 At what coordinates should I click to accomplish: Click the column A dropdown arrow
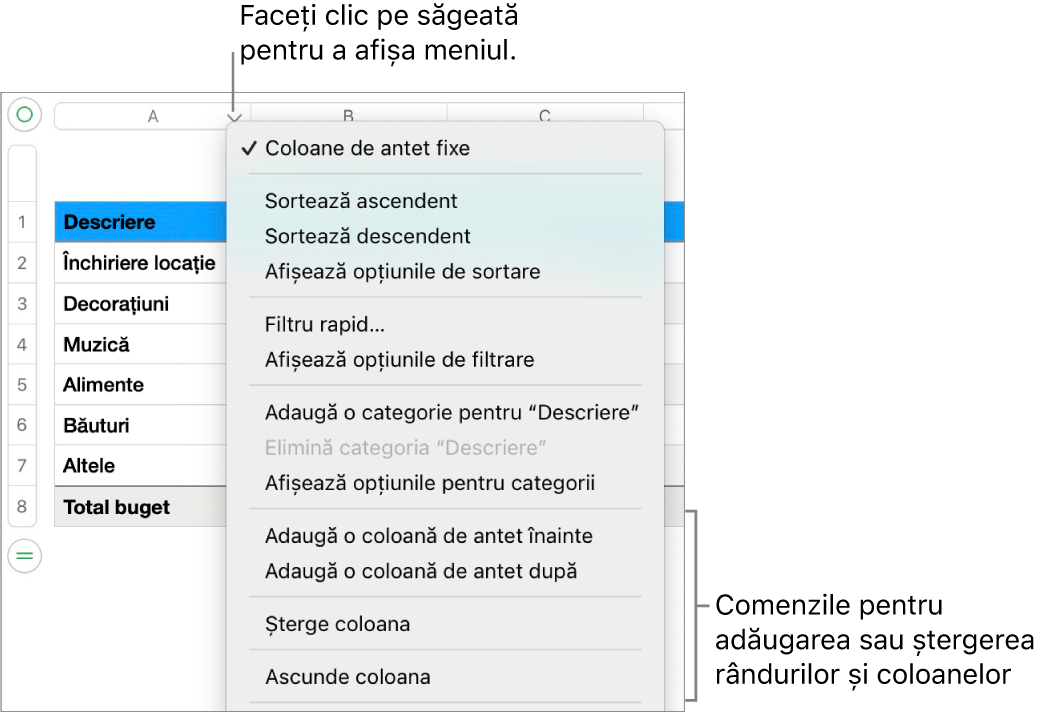[233, 116]
